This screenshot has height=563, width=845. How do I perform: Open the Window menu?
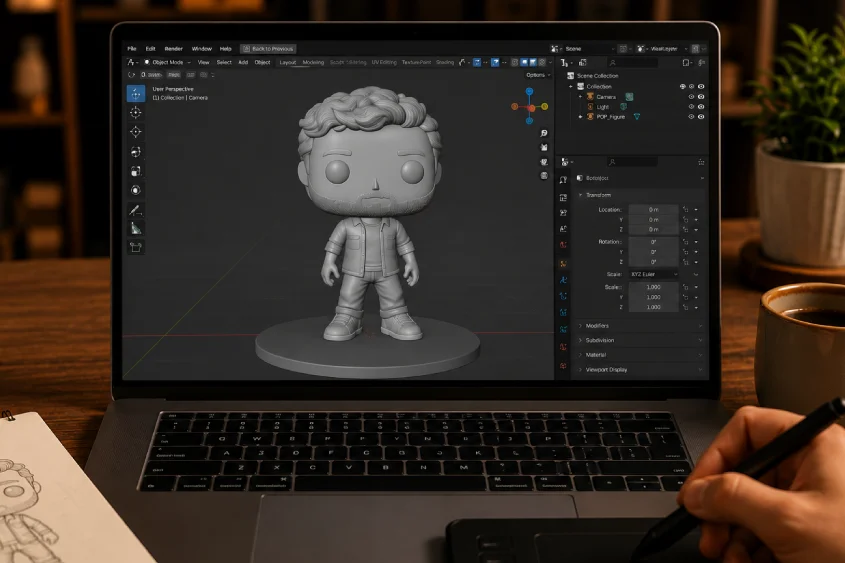click(202, 48)
